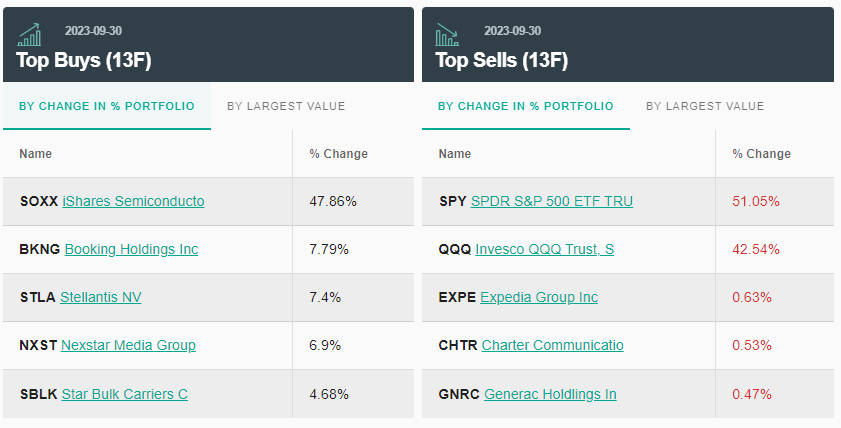Screen dimensions: 841x428
Task: Switch to Top Buys 'By Change in % Portfolio' tab
Action: [x=107, y=106]
